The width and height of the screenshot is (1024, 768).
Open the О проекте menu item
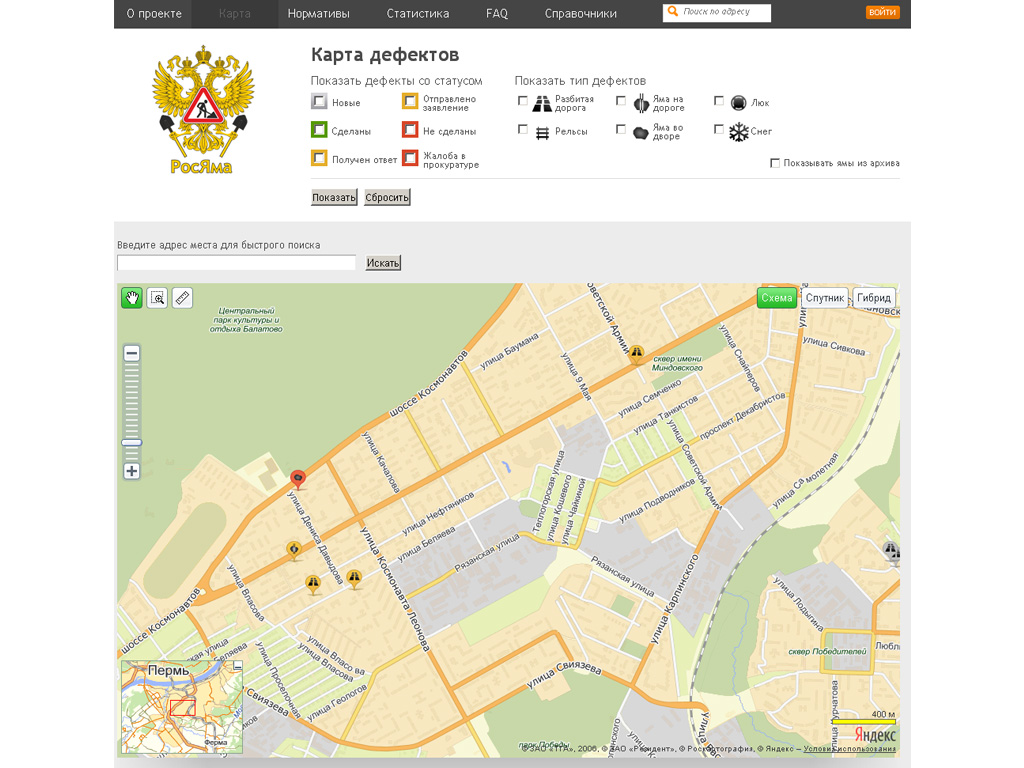point(154,14)
